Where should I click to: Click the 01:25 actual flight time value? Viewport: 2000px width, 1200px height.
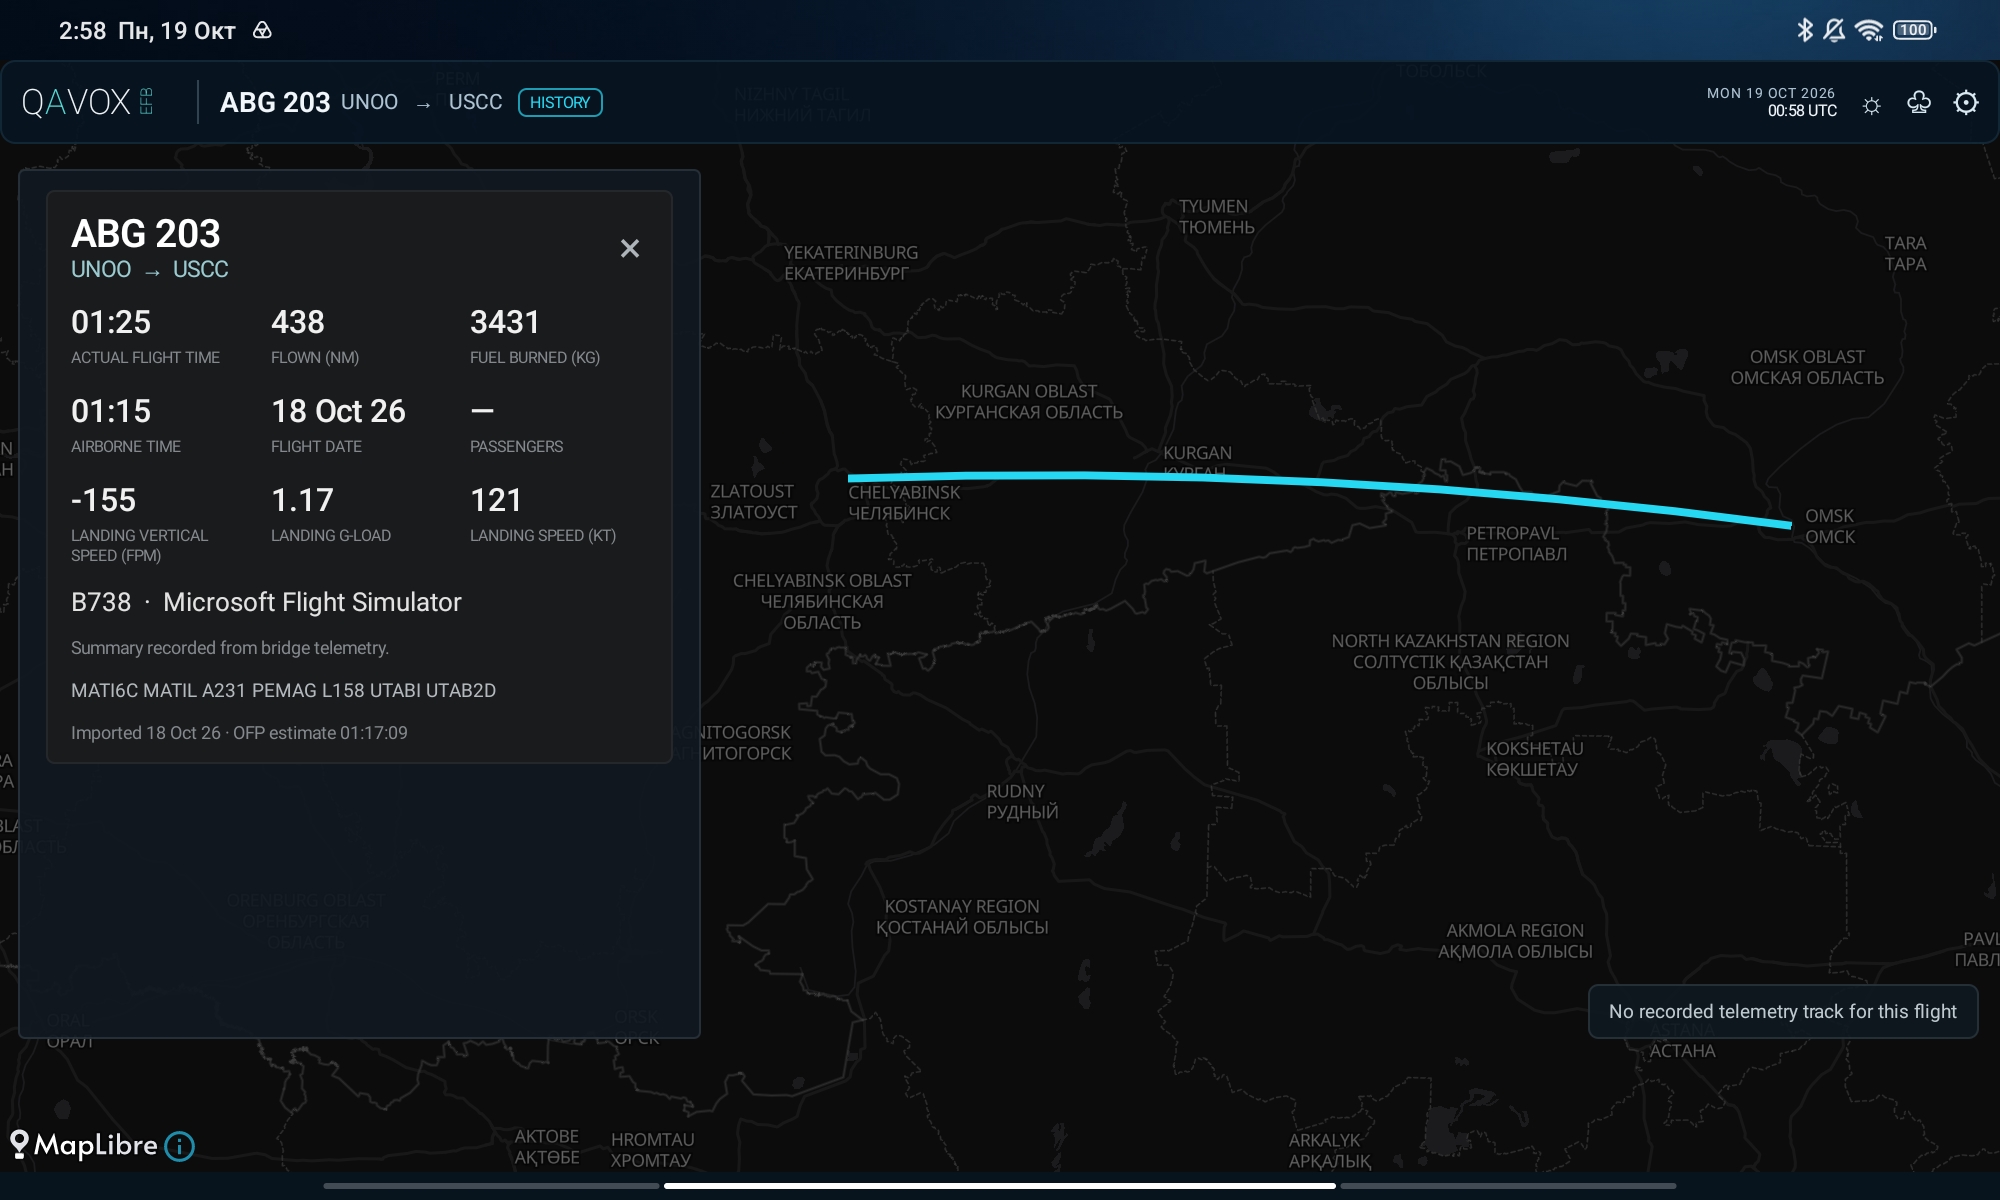[111, 322]
